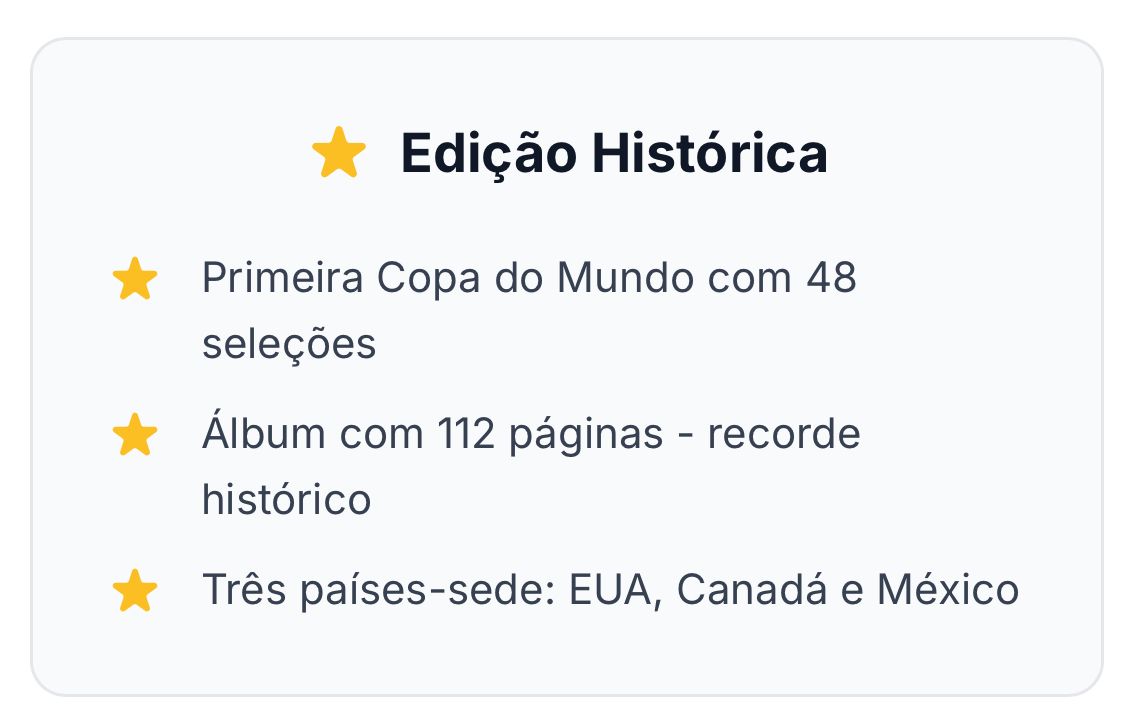Click the number "112" in the second bullet
1122x718 pixels.
[x=466, y=436]
